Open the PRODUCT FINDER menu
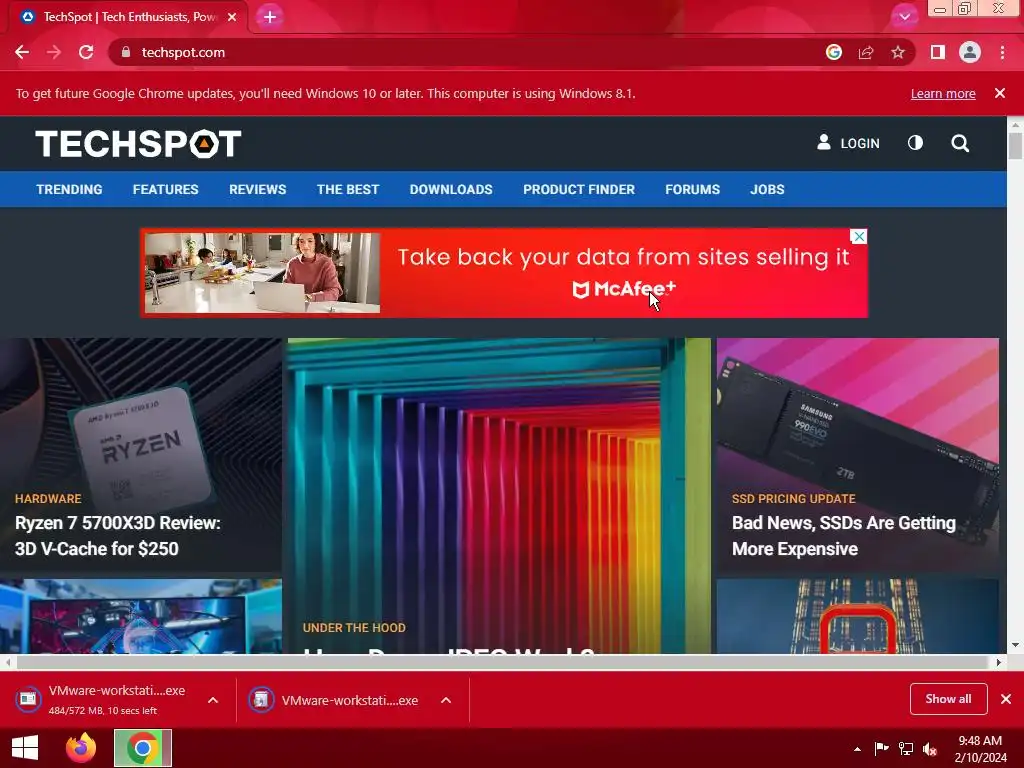Image resolution: width=1024 pixels, height=768 pixels. click(x=579, y=189)
